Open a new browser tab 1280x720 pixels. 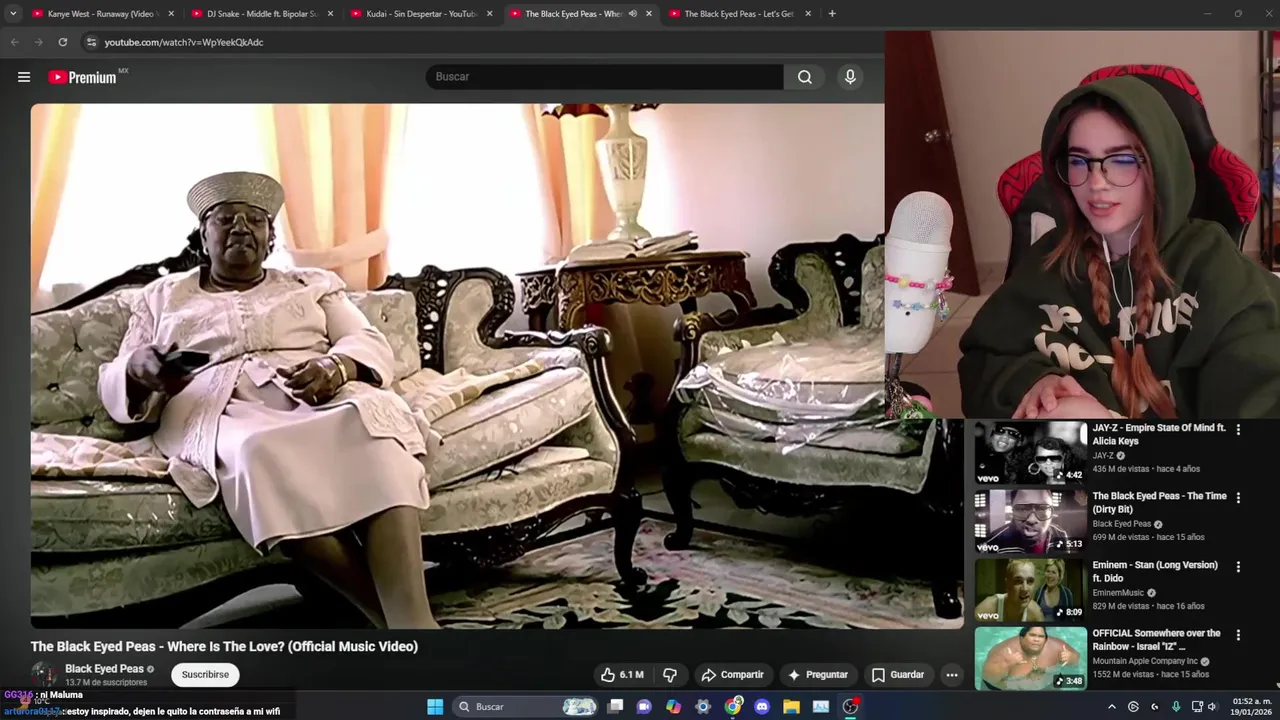pos(832,14)
